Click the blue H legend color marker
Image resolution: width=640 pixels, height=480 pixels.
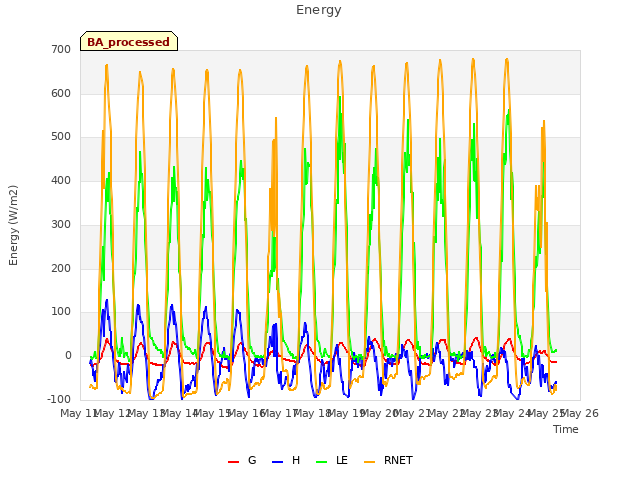[x=277, y=462]
